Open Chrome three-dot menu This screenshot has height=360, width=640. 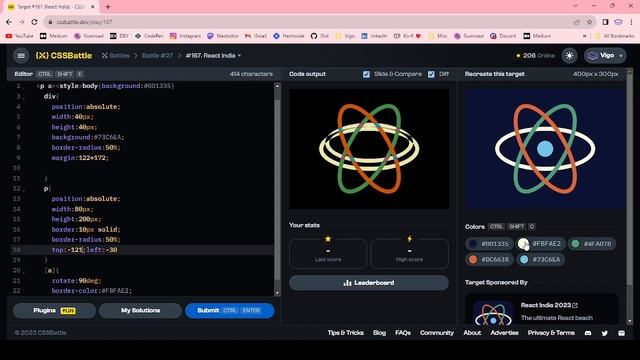pos(631,22)
